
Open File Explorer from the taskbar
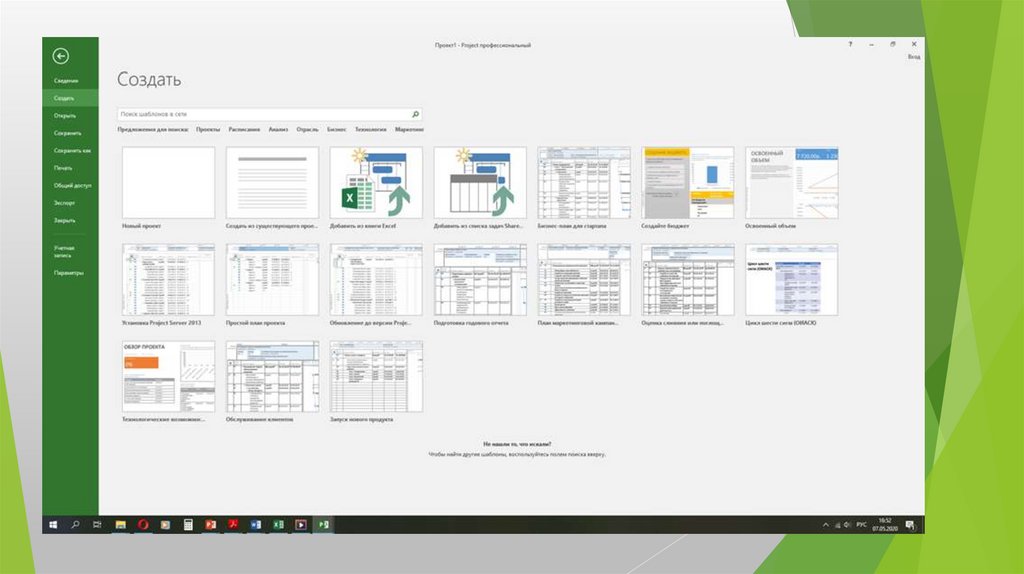click(x=120, y=524)
